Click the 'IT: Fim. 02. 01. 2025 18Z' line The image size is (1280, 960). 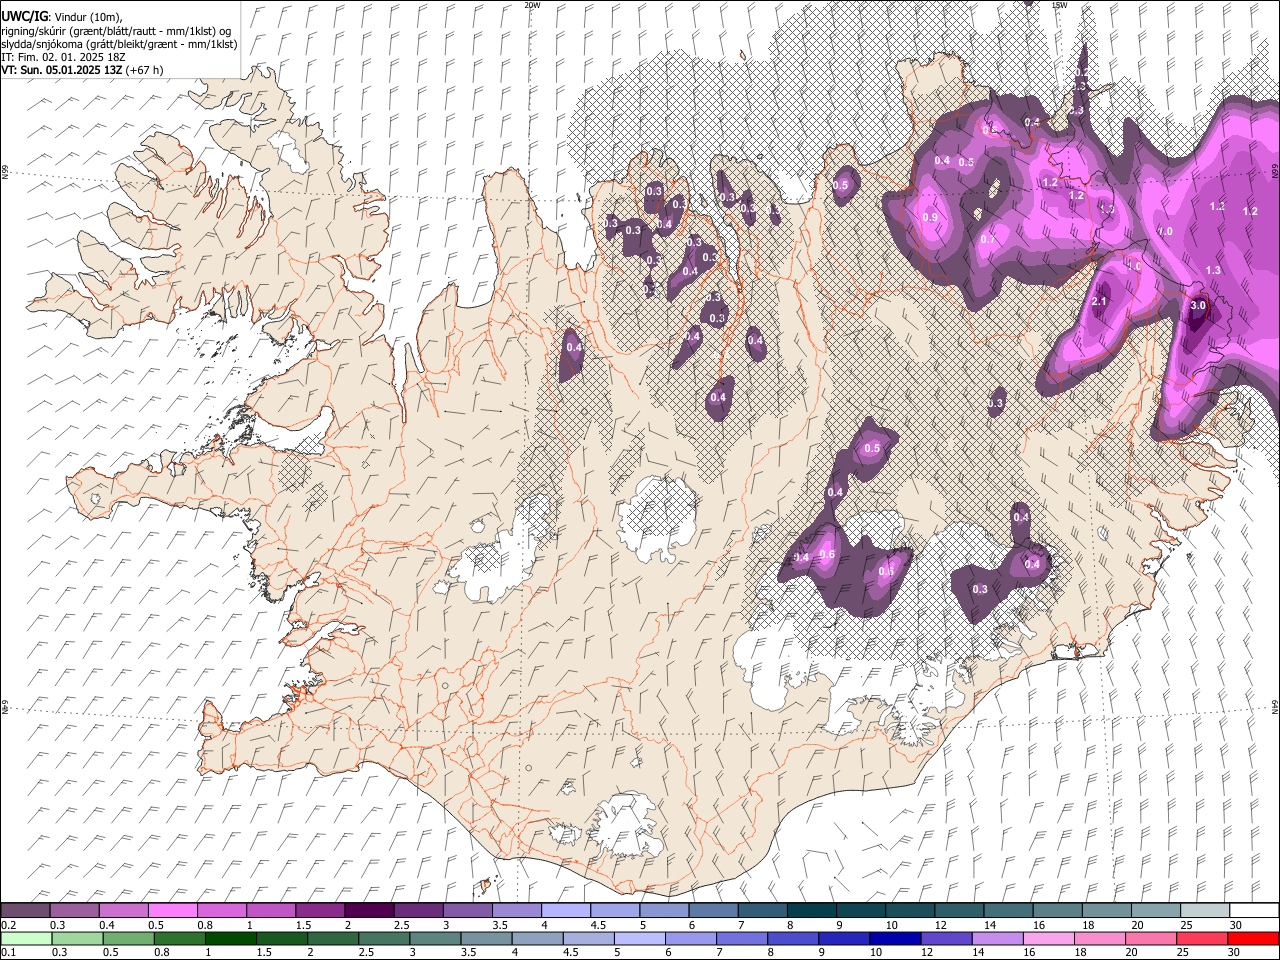click(63, 57)
